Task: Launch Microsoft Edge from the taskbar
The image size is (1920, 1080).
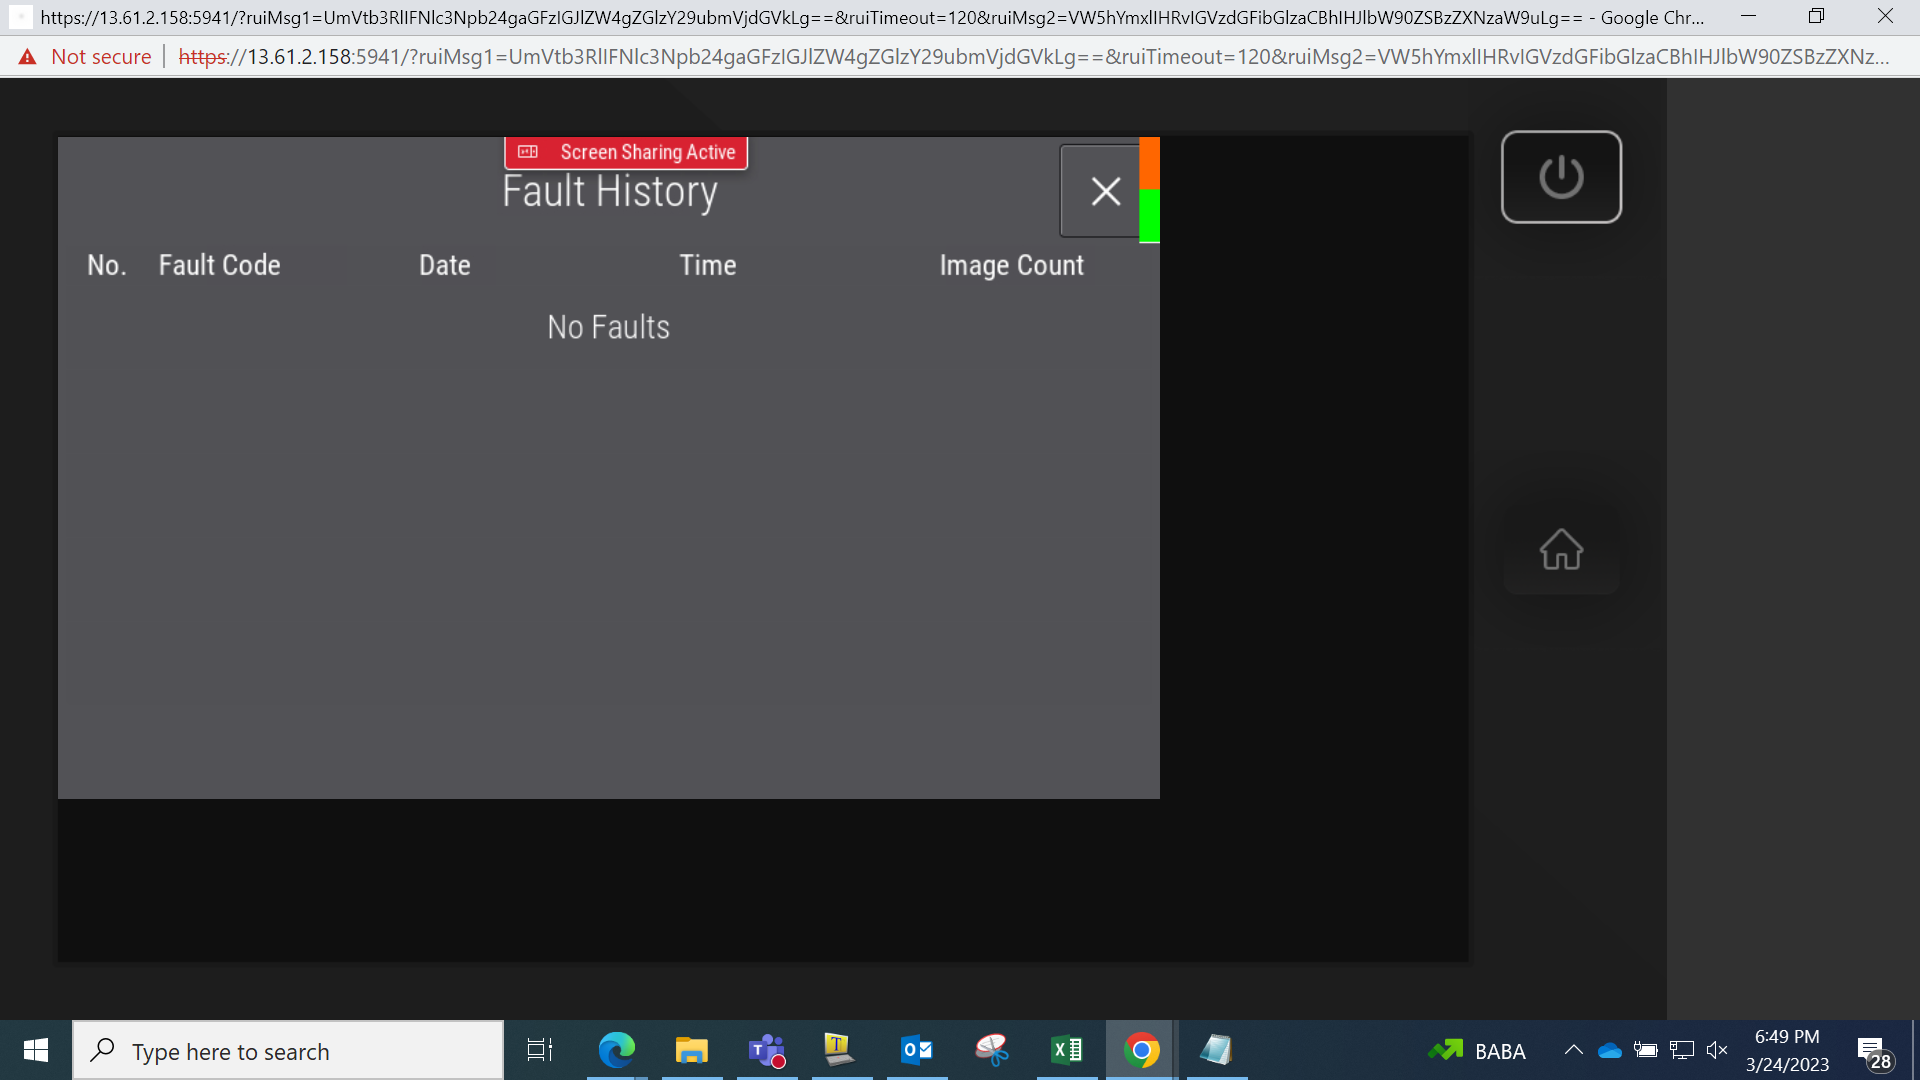Action: click(x=616, y=1050)
